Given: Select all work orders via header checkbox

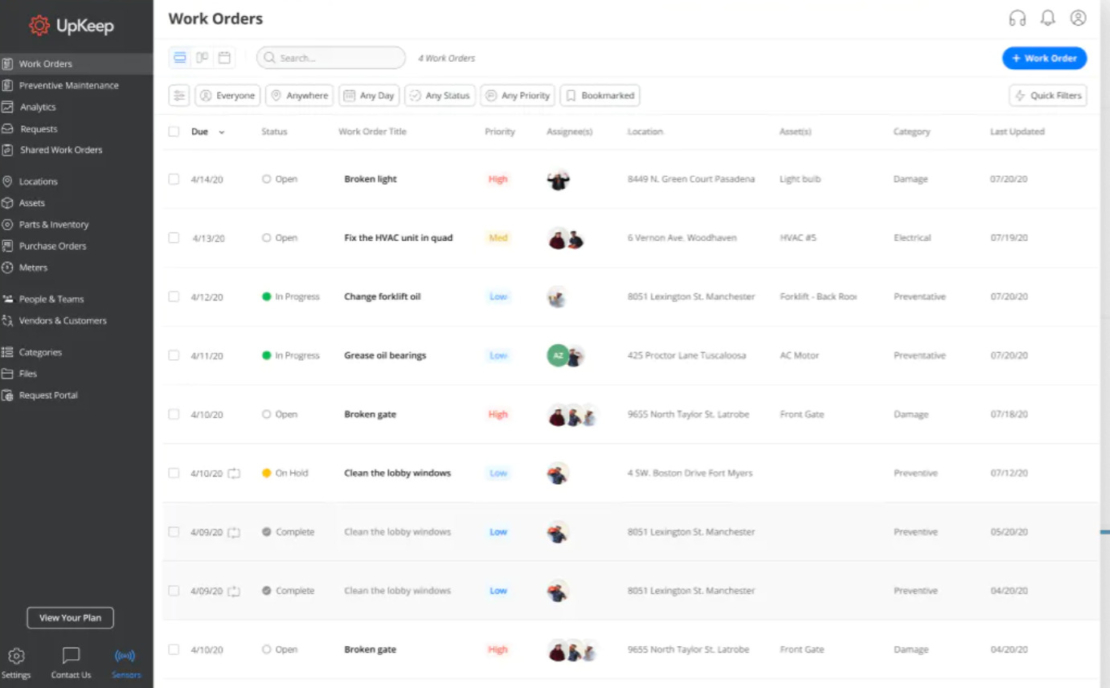Looking at the screenshot, I should 173,131.
